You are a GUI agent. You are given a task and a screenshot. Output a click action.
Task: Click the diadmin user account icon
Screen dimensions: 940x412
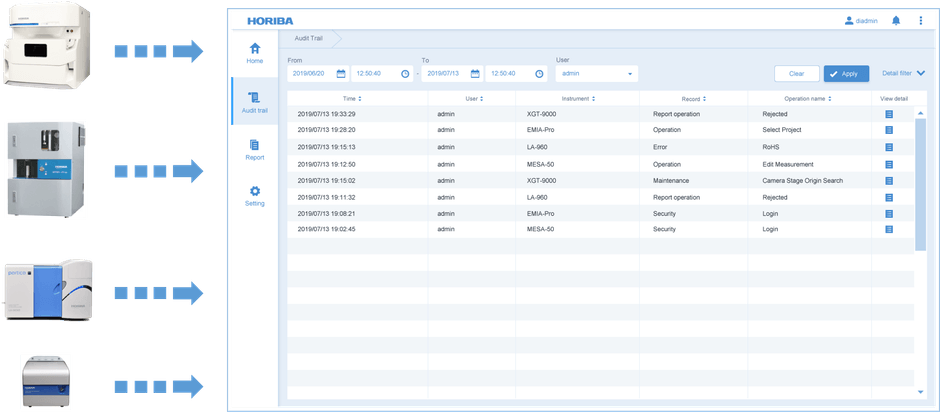[849, 20]
